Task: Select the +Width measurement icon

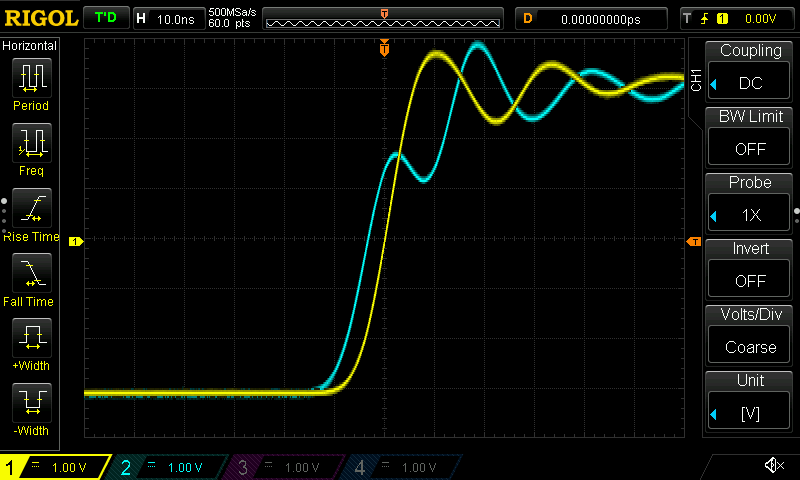Action: (32, 337)
